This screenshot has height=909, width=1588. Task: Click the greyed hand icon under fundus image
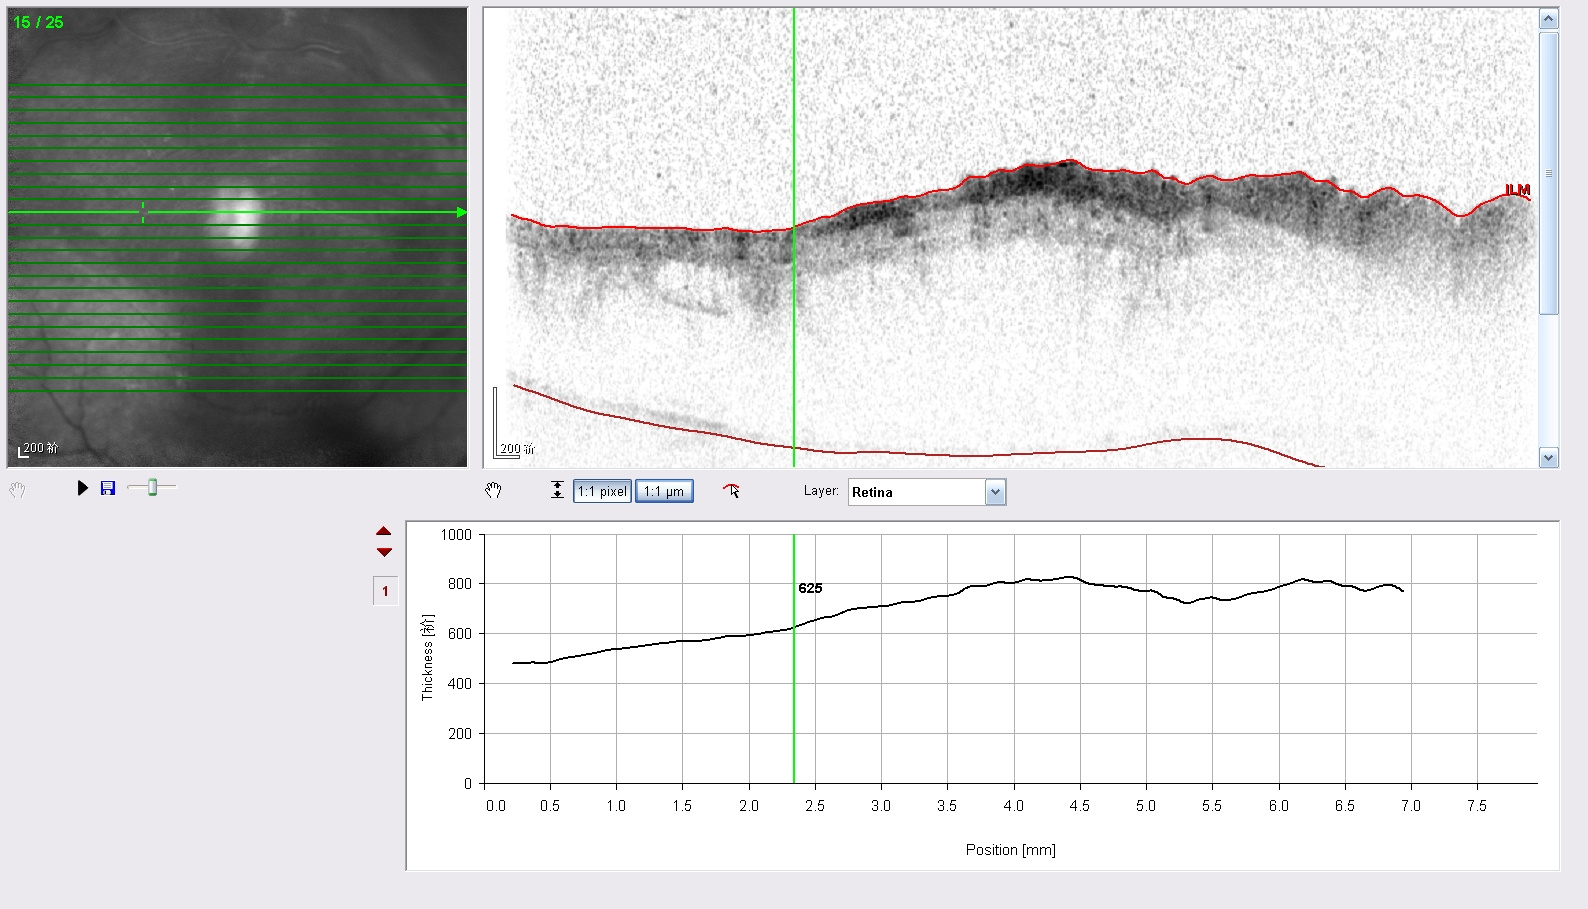[x=17, y=490]
